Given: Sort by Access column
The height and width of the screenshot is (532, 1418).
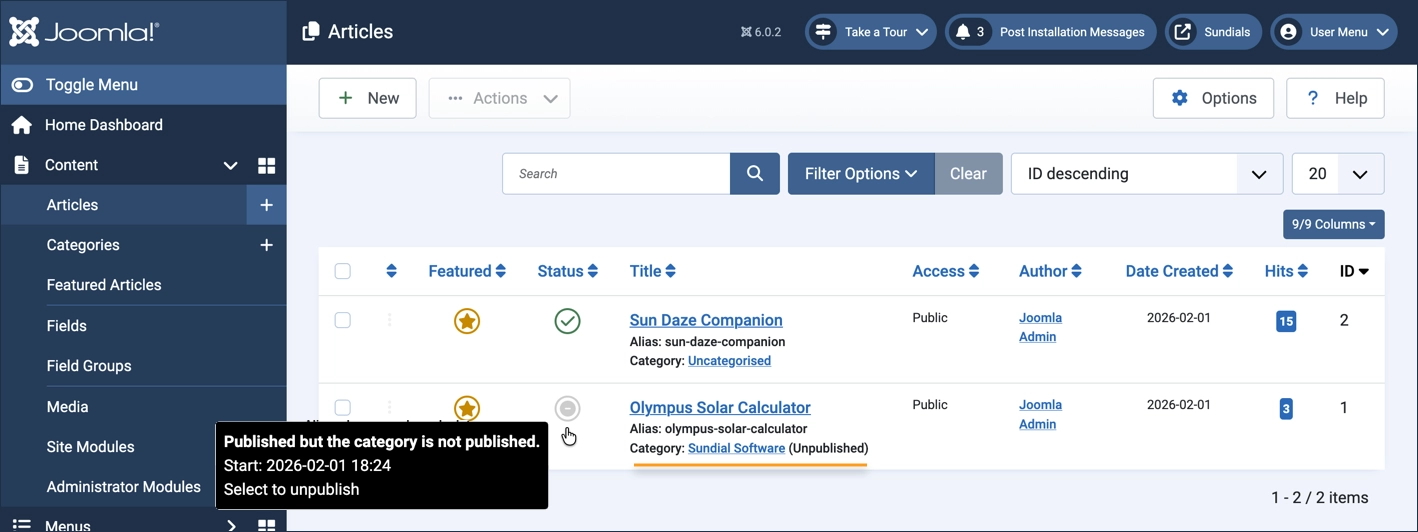Looking at the screenshot, I should pos(945,271).
